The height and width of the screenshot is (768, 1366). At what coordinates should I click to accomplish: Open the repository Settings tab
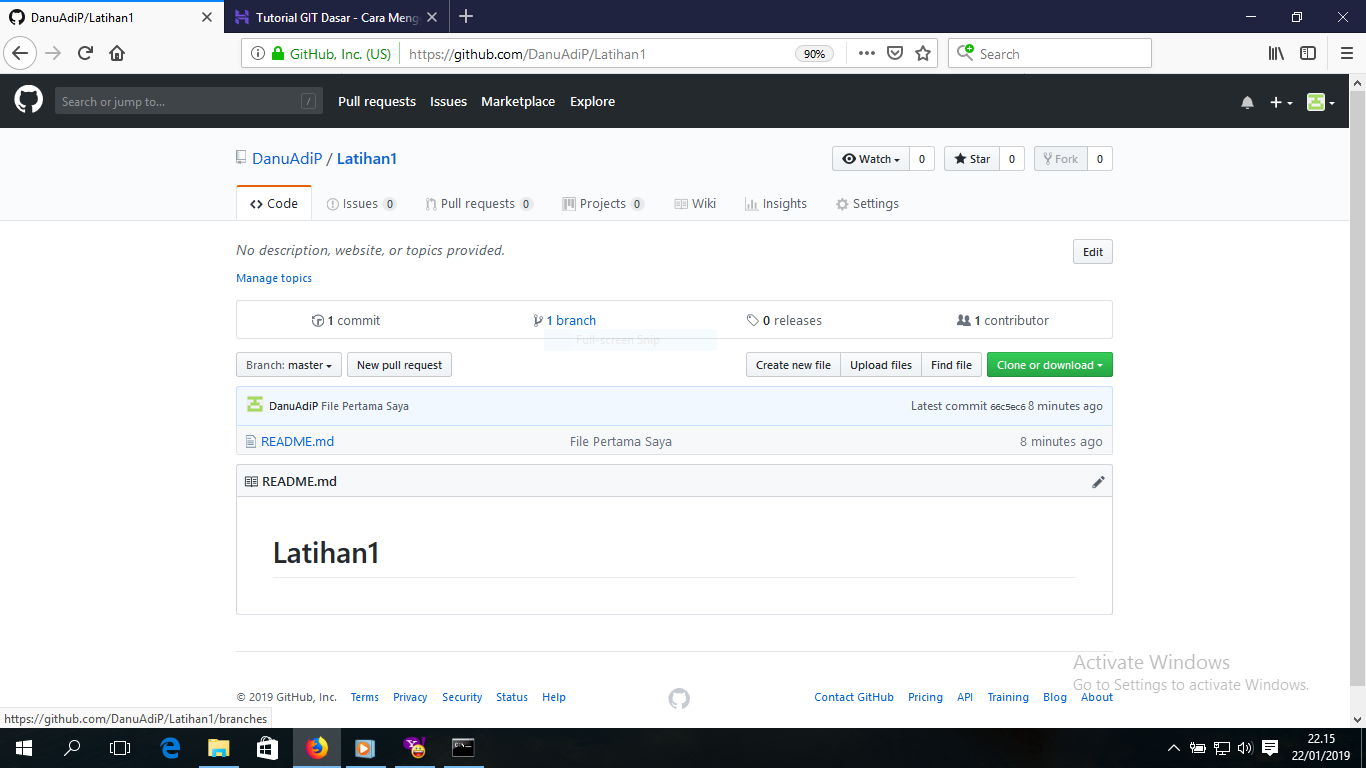tap(867, 203)
